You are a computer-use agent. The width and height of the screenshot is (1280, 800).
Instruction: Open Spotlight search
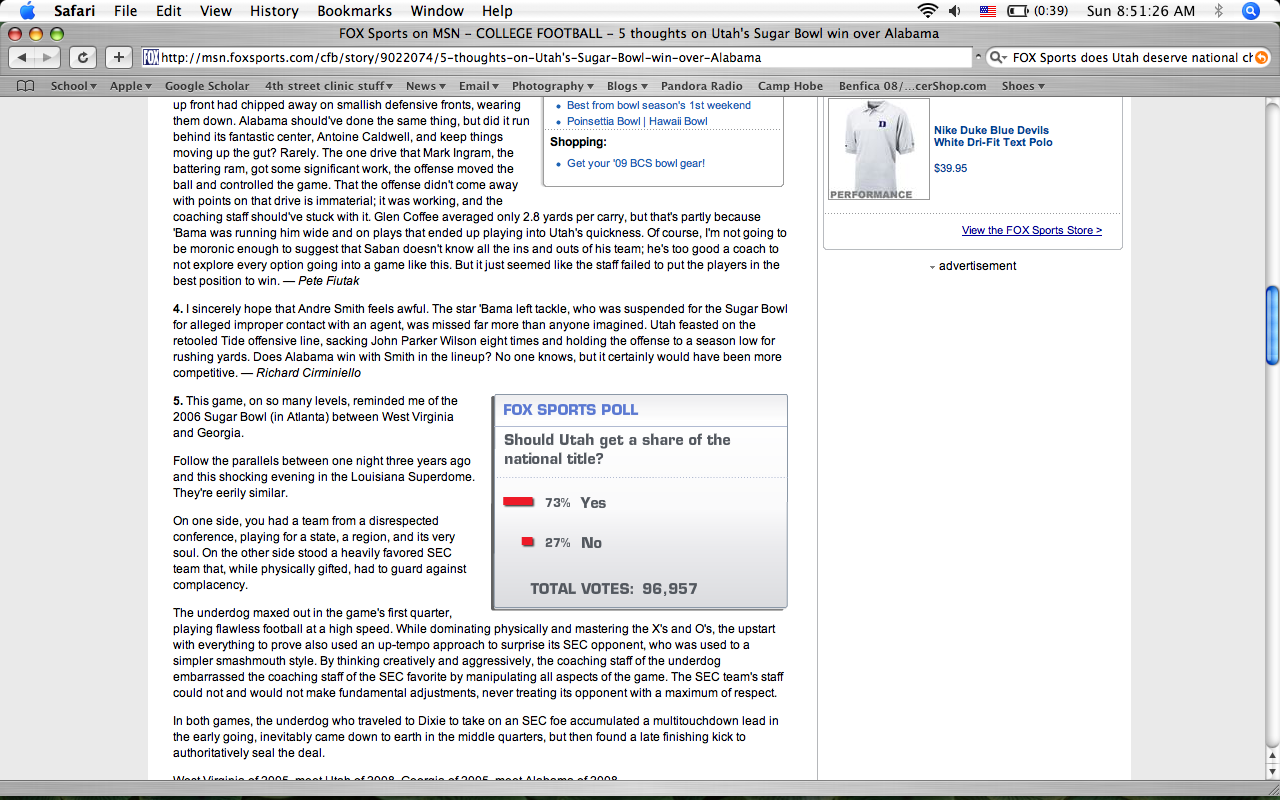tap(1251, 11)
